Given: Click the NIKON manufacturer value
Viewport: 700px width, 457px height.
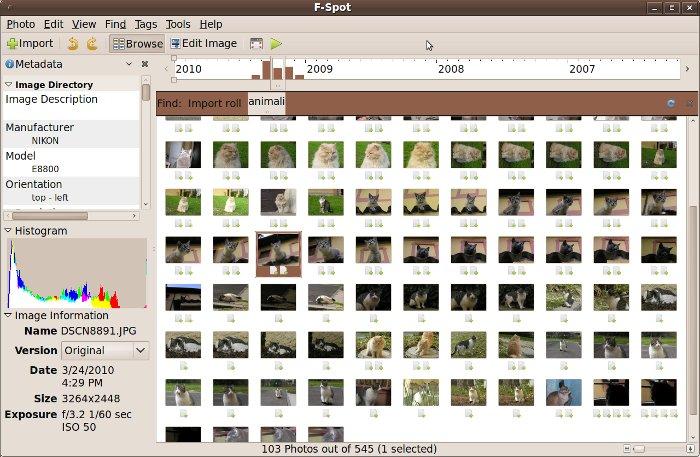Looking at the screenshot, I should pos(45,141).
